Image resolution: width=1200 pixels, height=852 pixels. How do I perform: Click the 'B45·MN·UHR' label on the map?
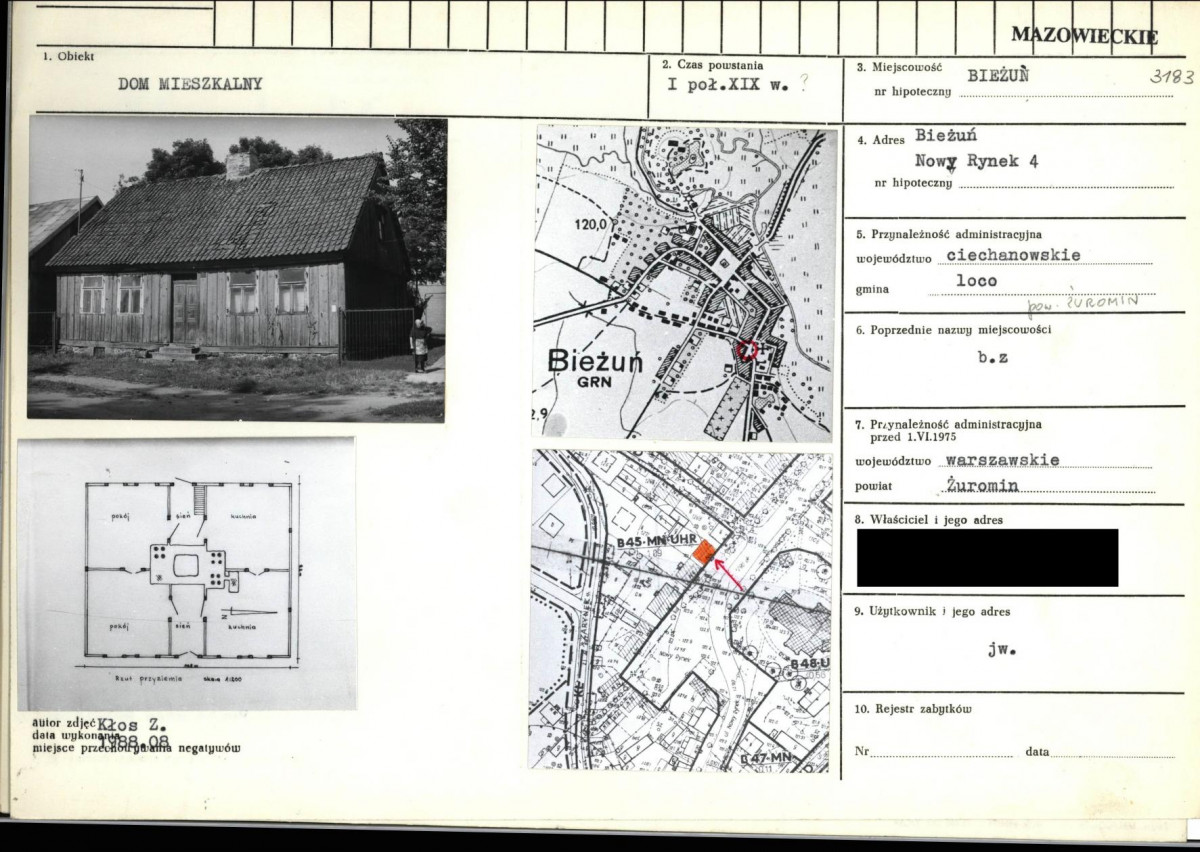click(655, 541)
